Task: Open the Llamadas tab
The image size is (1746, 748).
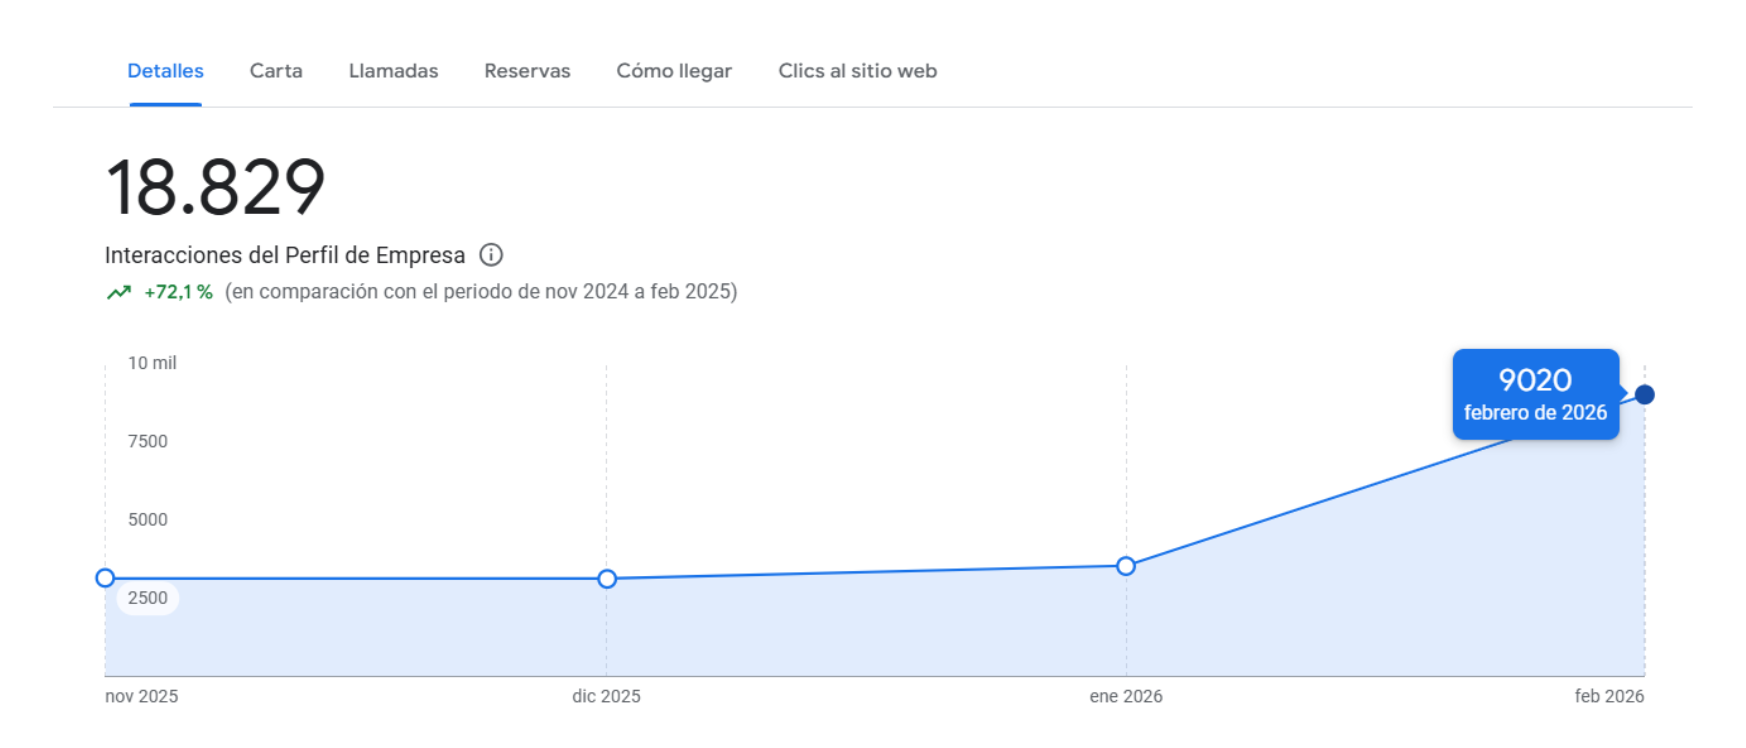Action: [393, 71]
